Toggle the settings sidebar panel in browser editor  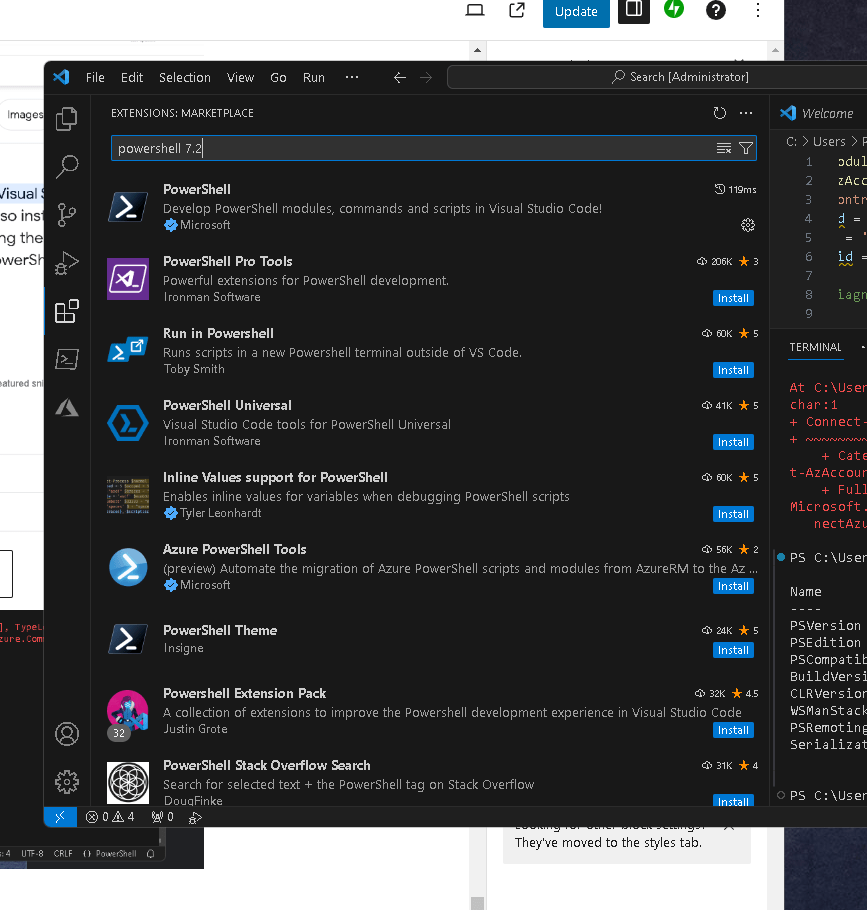pyautogui.click(x=634, y=10)
